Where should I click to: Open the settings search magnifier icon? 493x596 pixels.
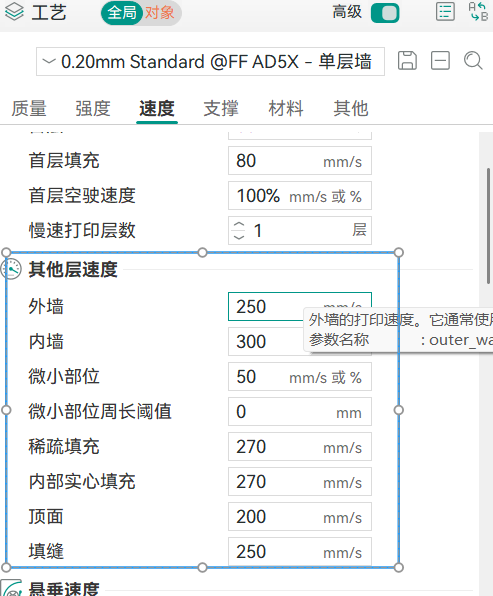(473, 61)
